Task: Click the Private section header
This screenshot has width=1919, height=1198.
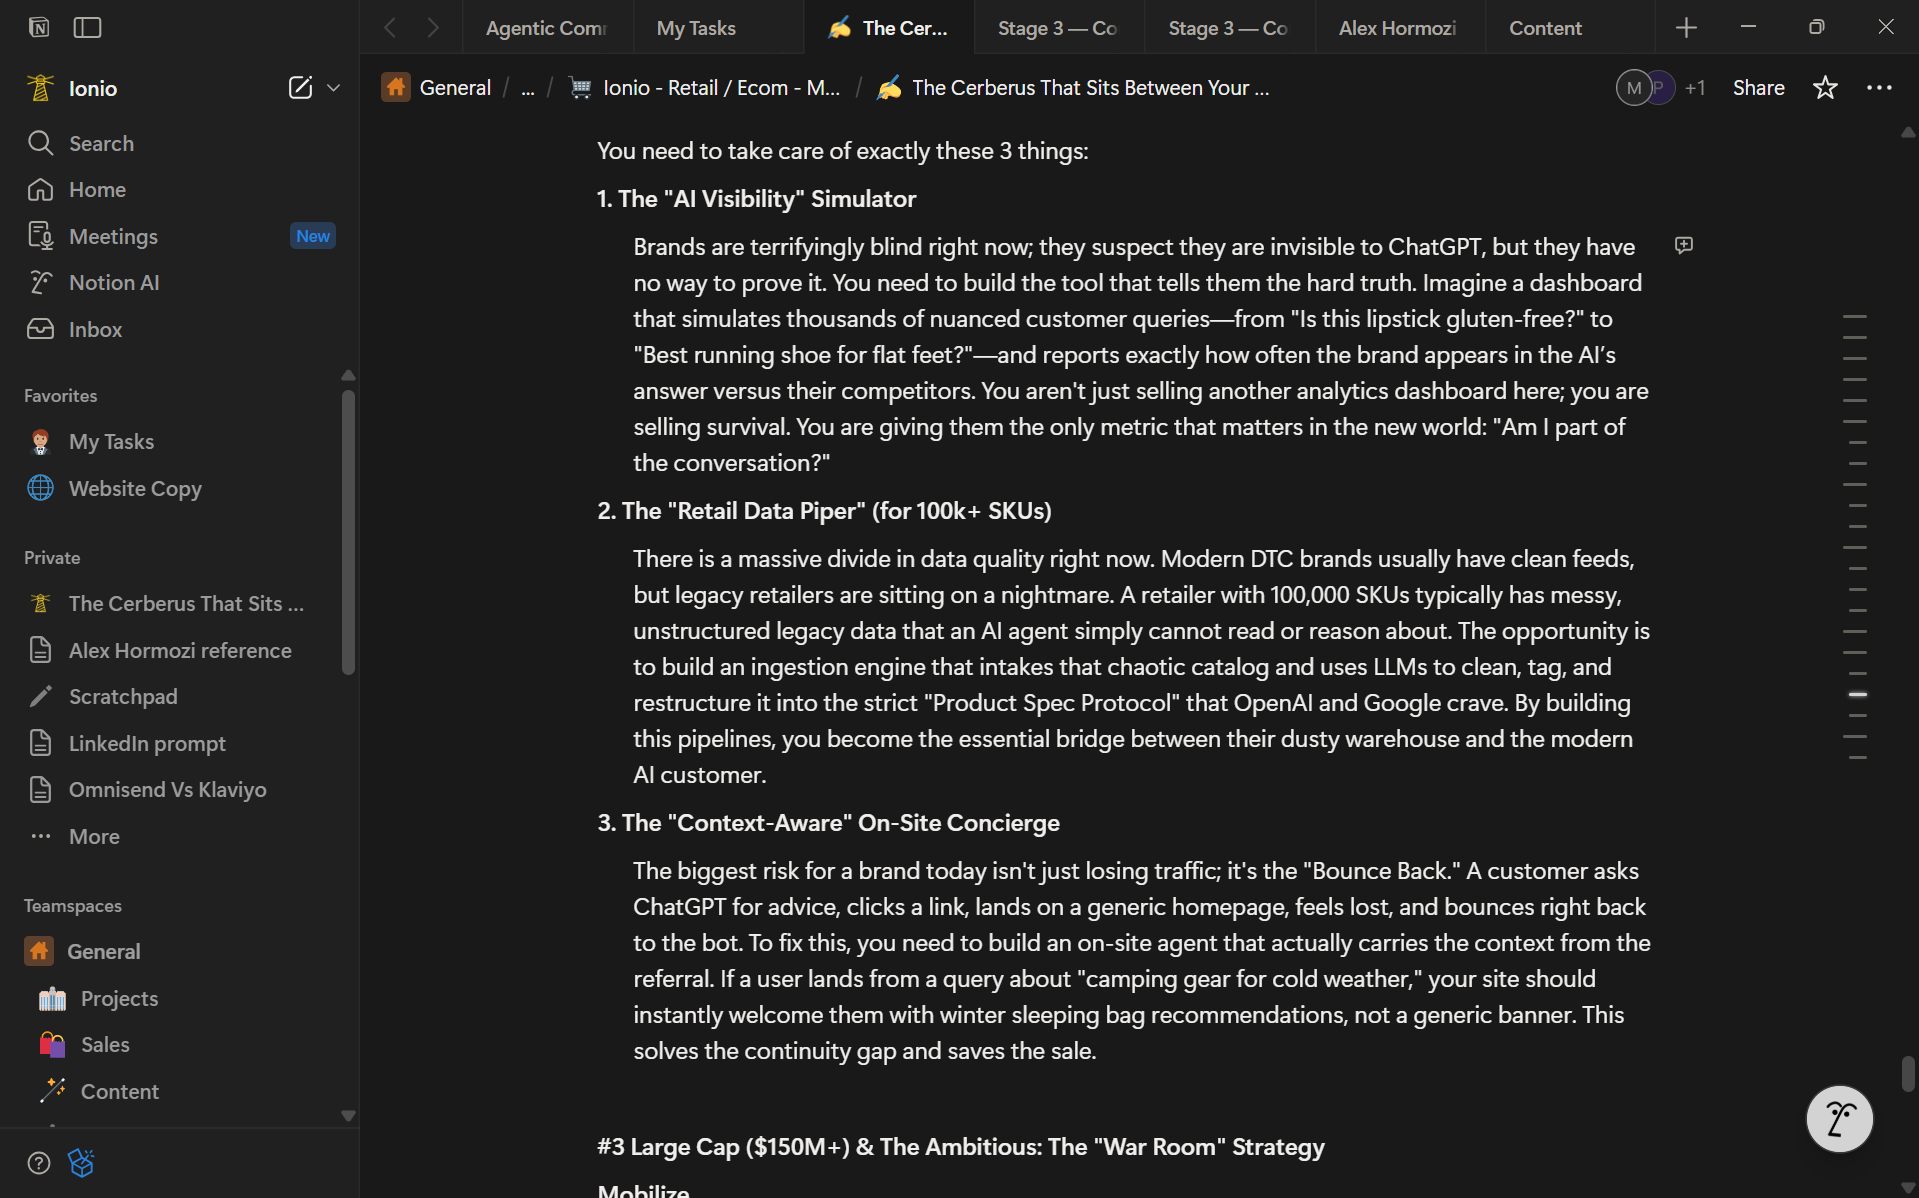Action: [52, 558]
